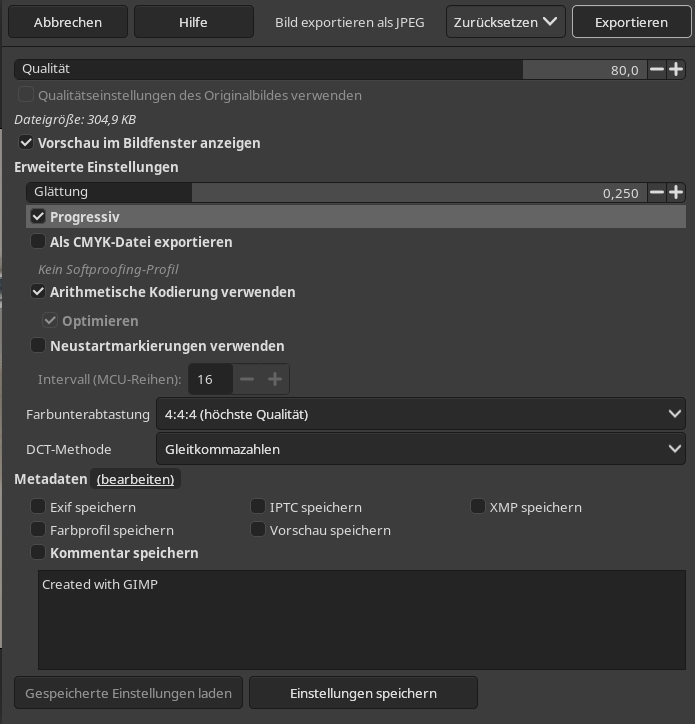Toggle Qualitätseinstellungen des Originalbildes verwenden checkbox
This screenshot has height=724, width=695.
(x=26, y=95)
